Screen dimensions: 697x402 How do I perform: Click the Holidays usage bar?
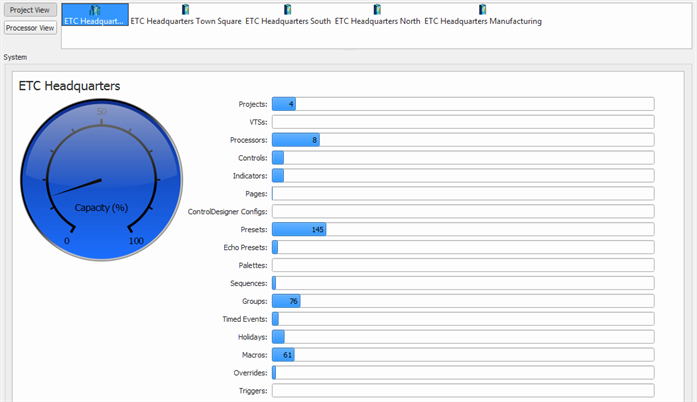pyautogui.click(x=463, y=337)
